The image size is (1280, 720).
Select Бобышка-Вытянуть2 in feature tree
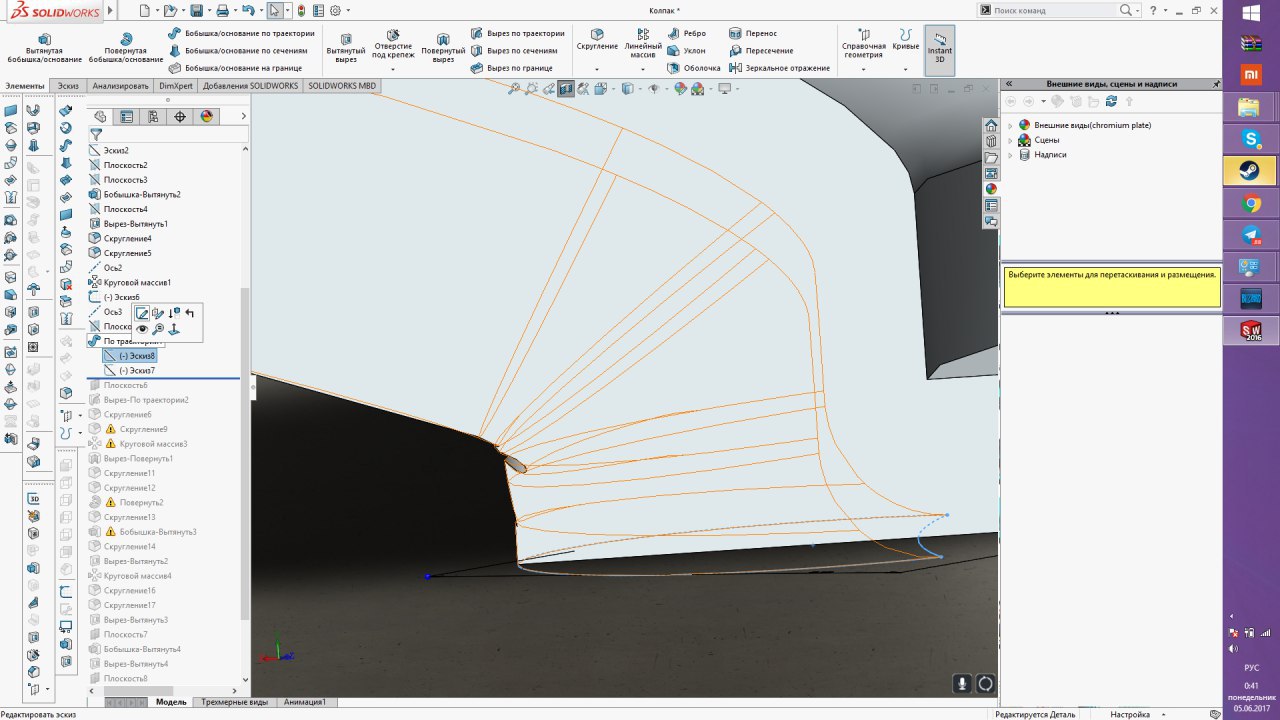pyautogui.click(x=142, y=194)
